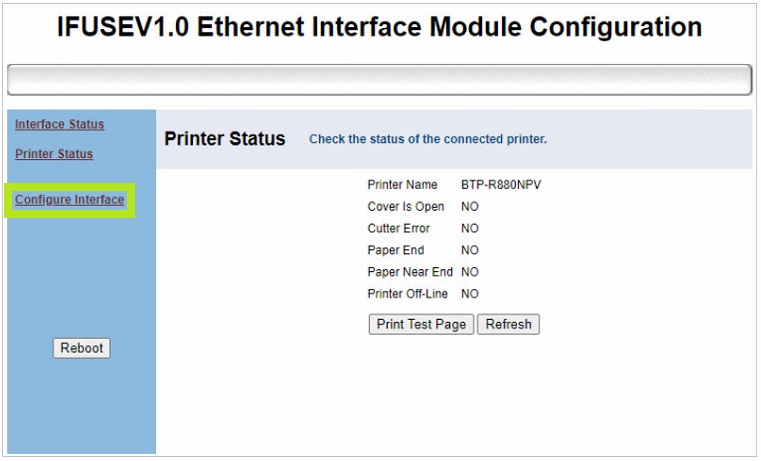Click the empty gray bar below the title

point(379,80)
